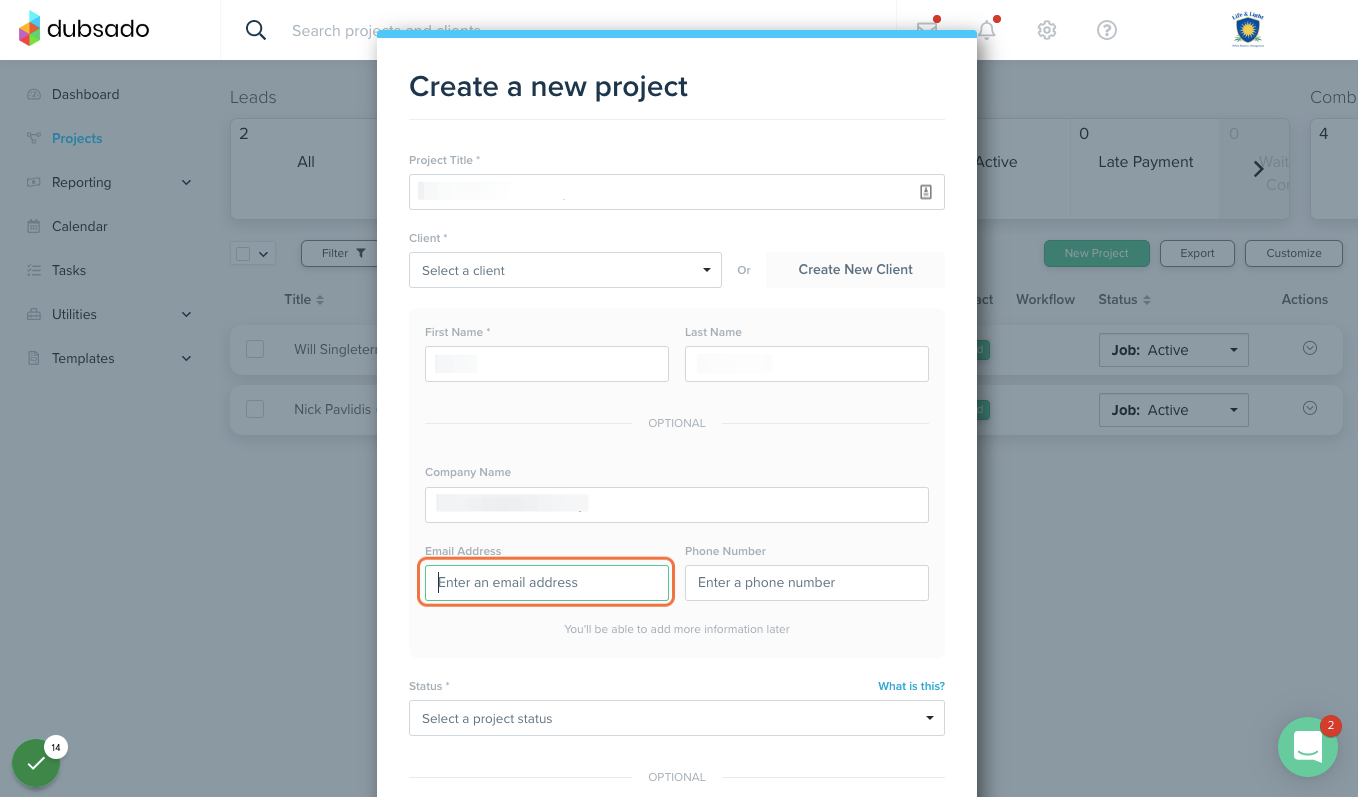This screenshot has width=1358, height=797.
Task: Click contact card icon in Project Title field
Action: point(926,192)
